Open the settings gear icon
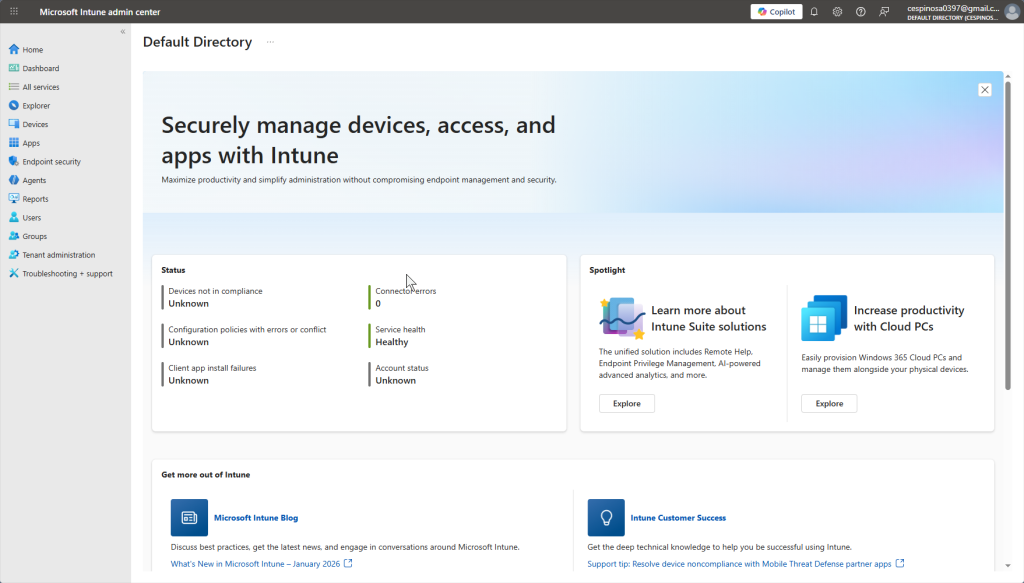The image size is (1024, 583). [837, 12]
